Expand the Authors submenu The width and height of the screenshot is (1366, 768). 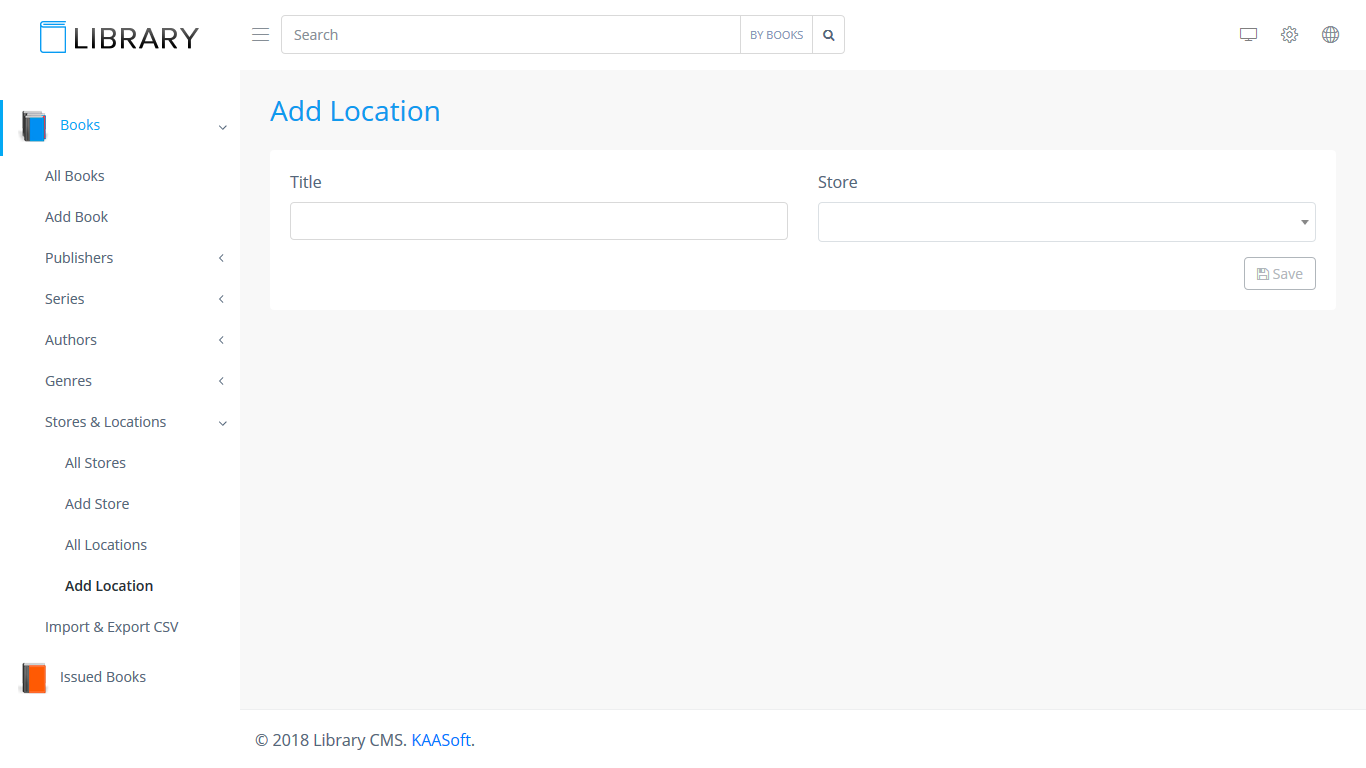pos(221,340)
